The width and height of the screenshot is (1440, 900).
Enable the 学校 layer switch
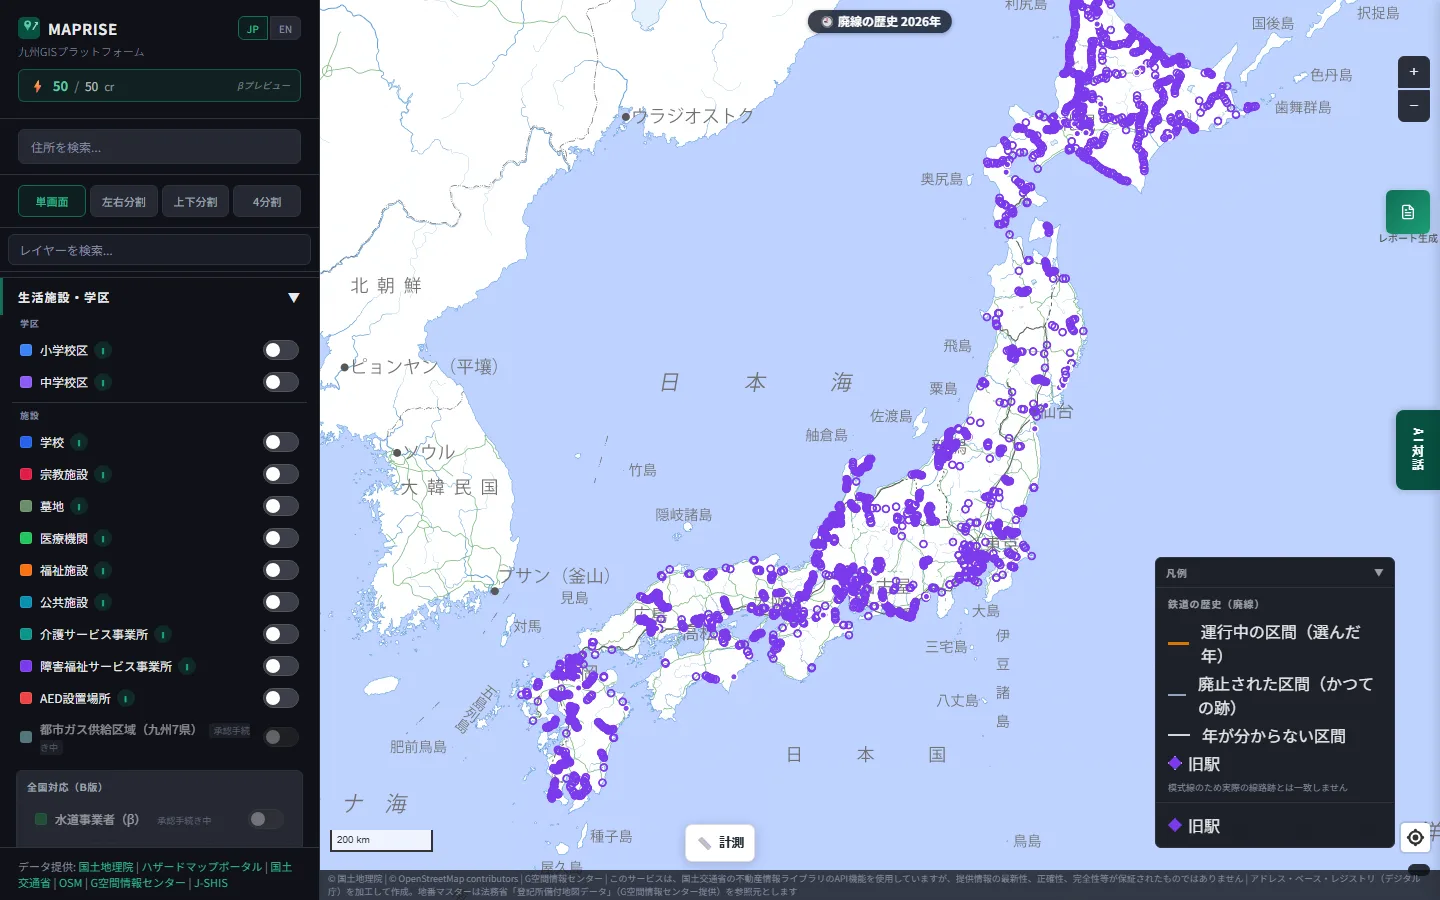click(281, 442)
